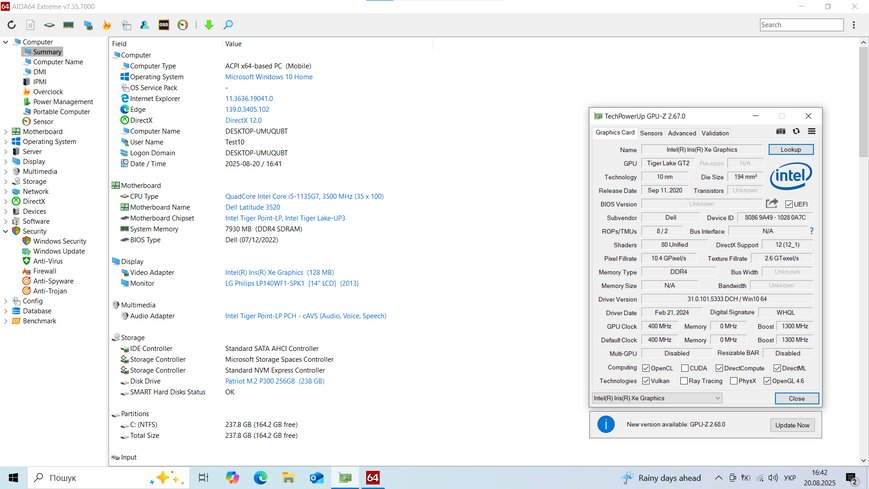Expand the Motherboard tree node
The height and width of the screenshot is (489, 869).
[6, 132]
